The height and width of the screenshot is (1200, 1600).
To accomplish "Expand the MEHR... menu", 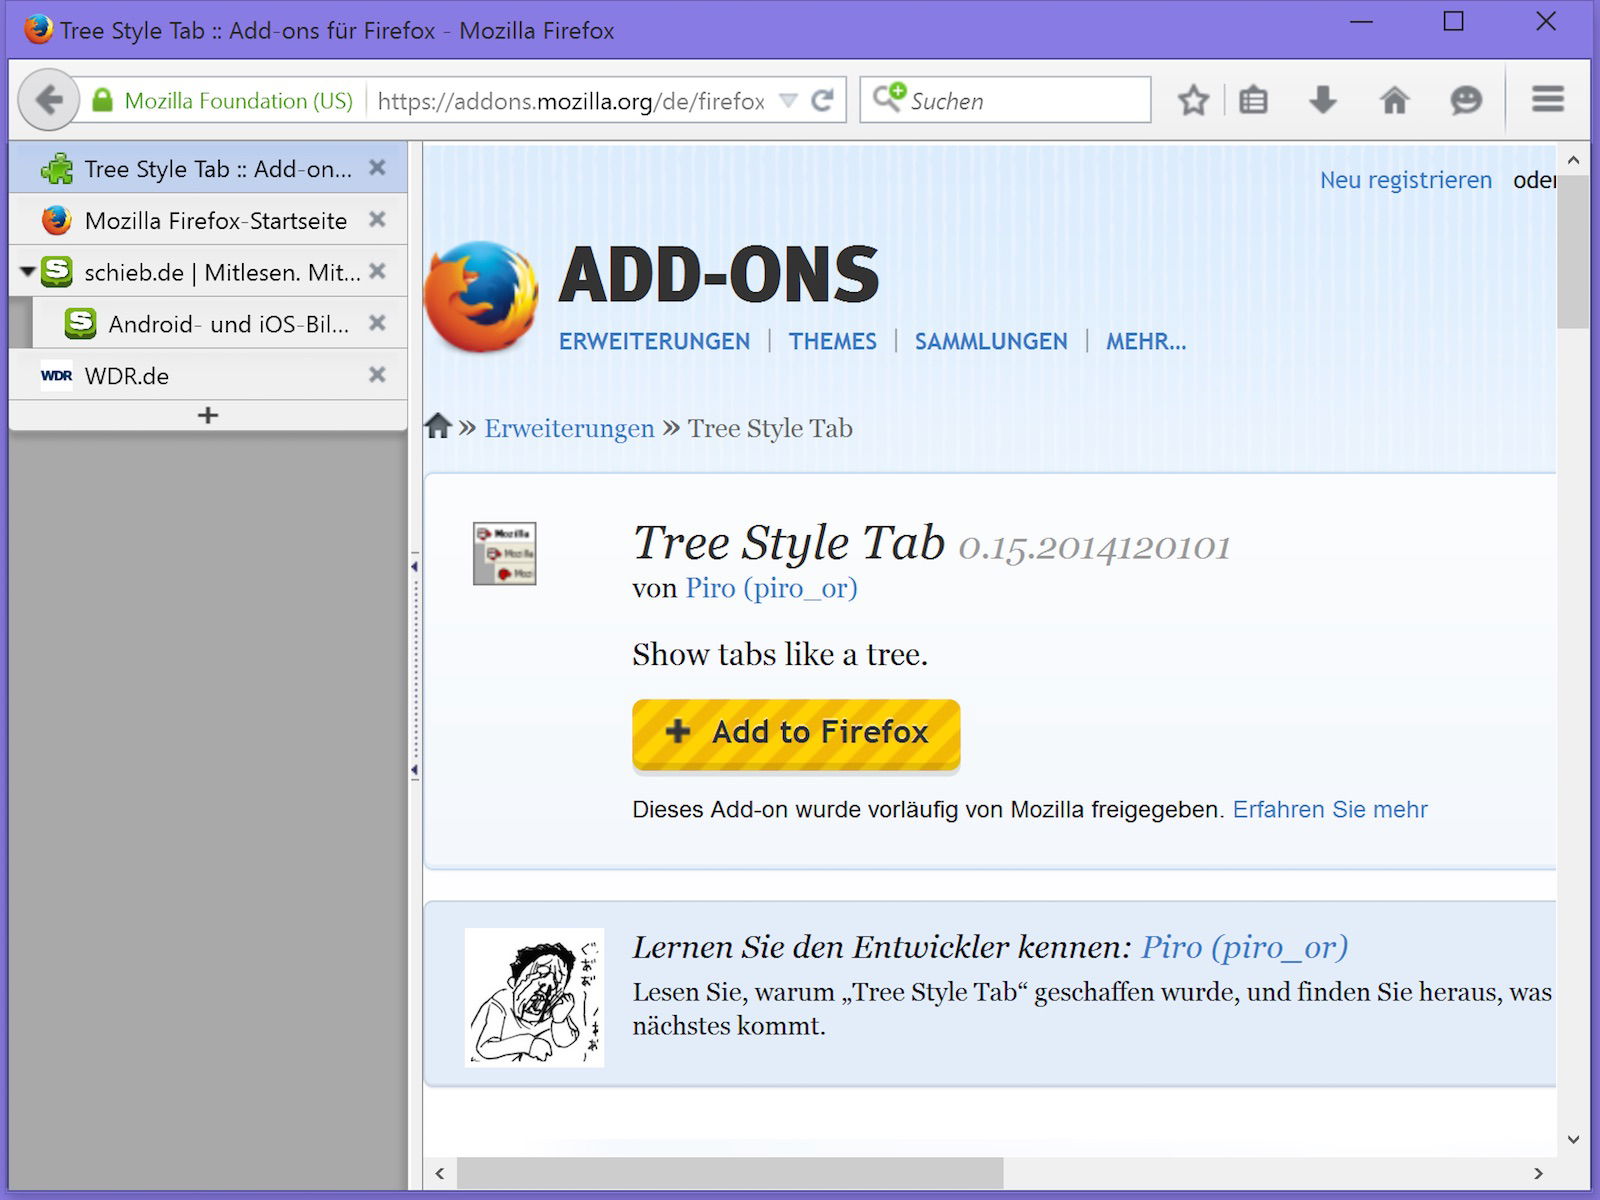I will (x=1146, y=342).
